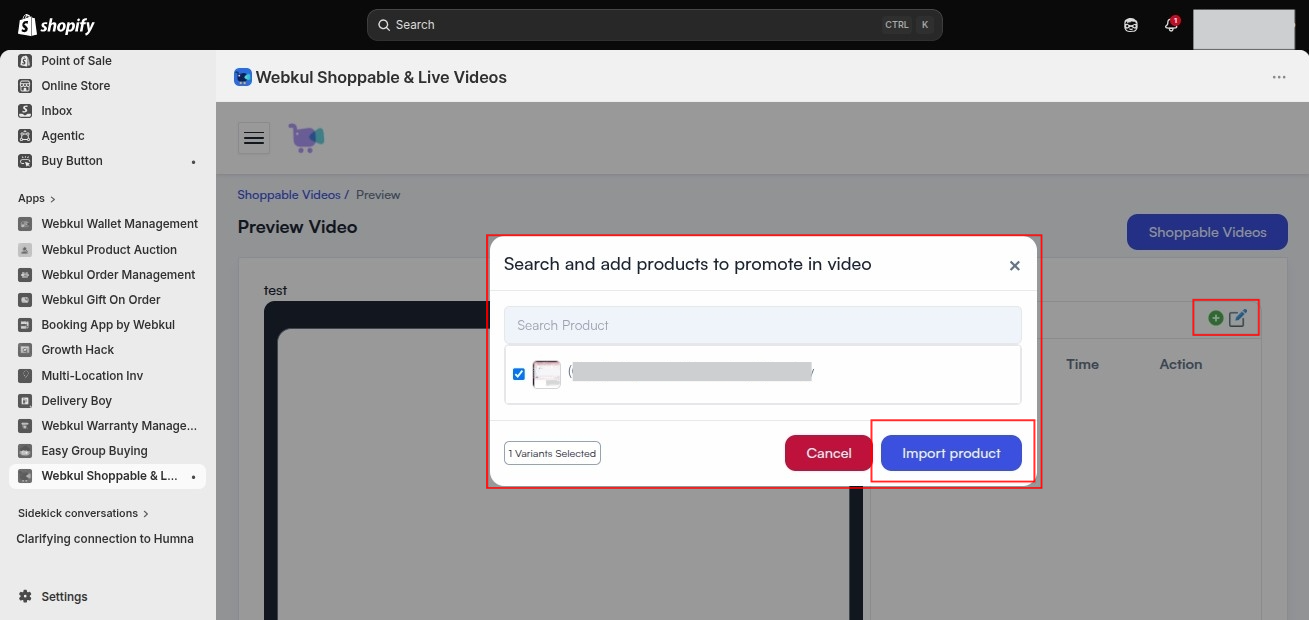The height and width of the screenshot is (620, 1309).
Task: Click the Cancel button
Action: click(x=829, y=453)
